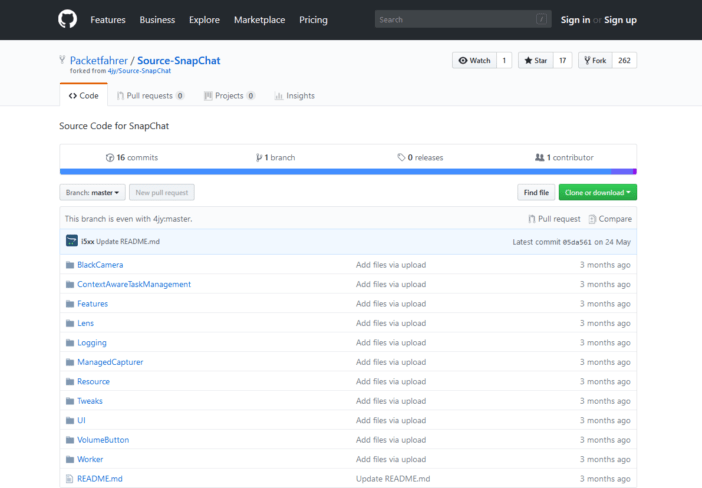Select the ContextAwareTaskManagement folder icon

tap(70, 284)
